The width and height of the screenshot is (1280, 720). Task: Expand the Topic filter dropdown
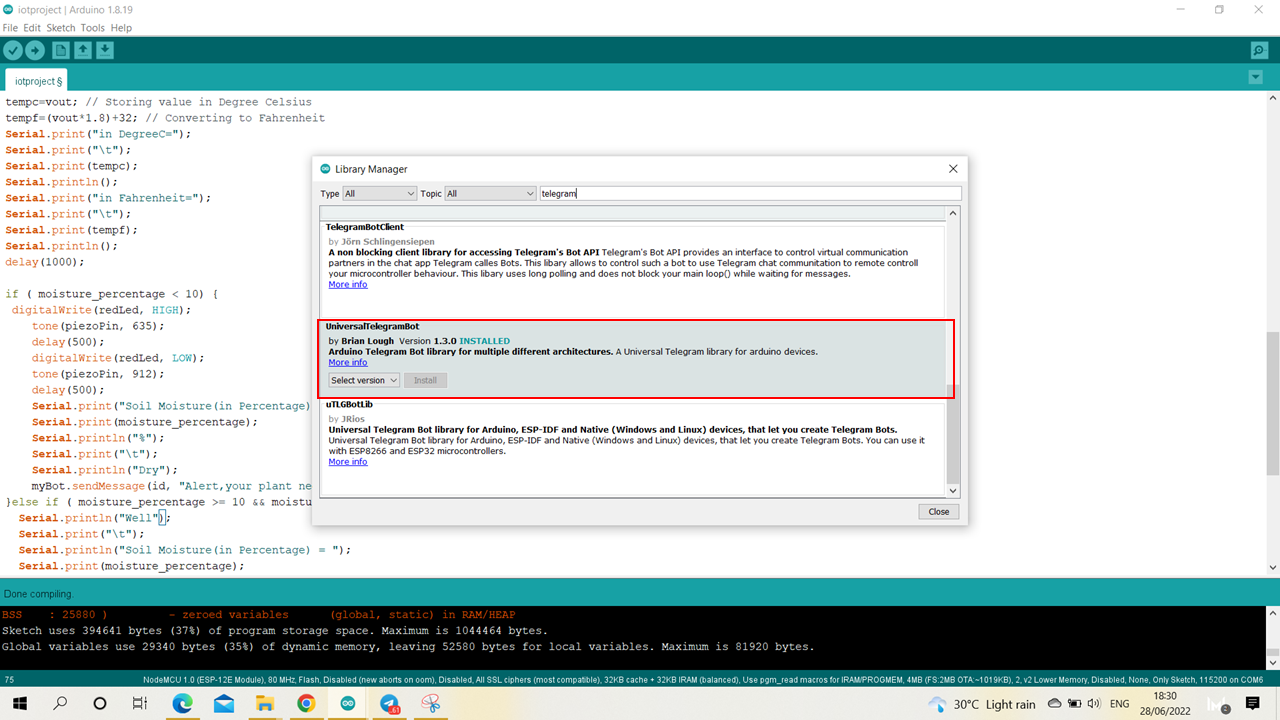(x=490, y=193)
